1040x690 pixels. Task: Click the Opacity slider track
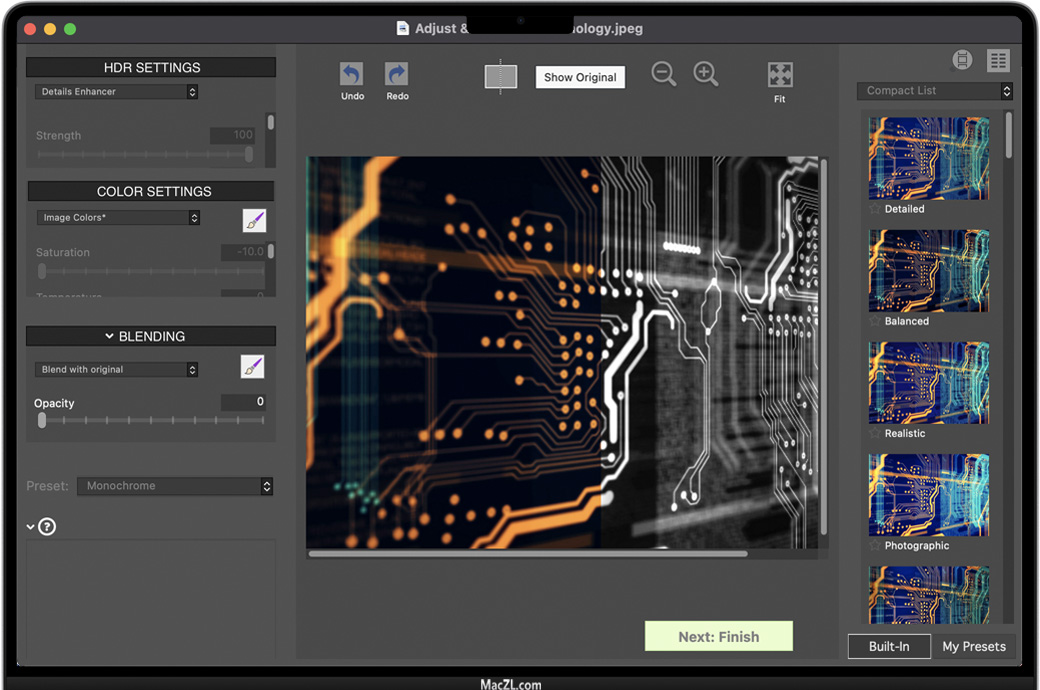point(150,421)
